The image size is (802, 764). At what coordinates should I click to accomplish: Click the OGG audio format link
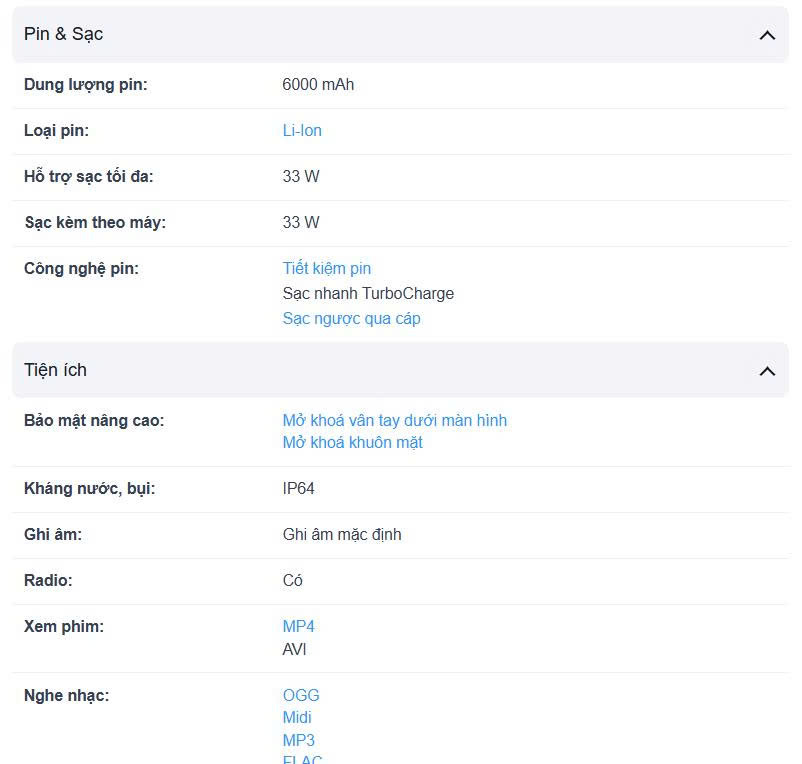[x=301, y=695]
